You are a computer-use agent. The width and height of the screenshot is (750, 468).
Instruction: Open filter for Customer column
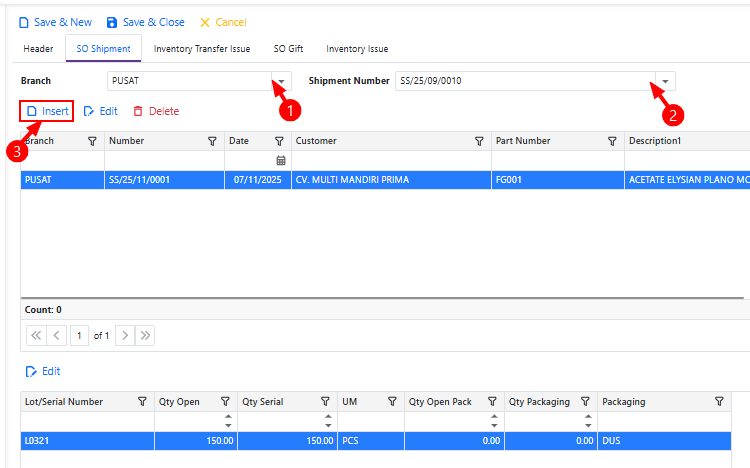(x=479, y=141)
